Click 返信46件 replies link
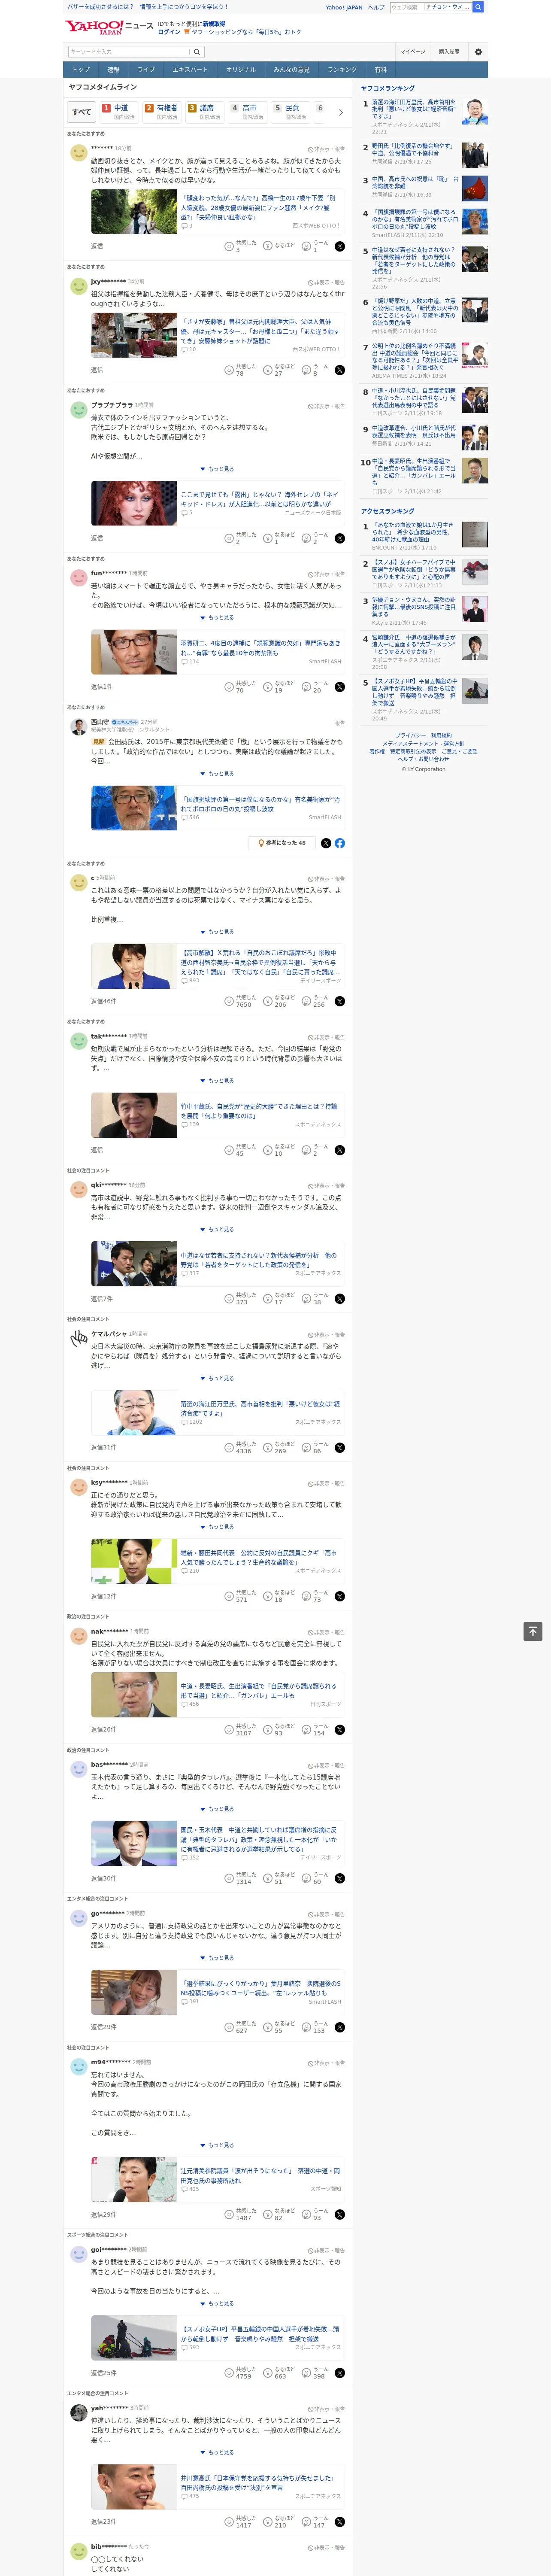The image size is (551, 2576). coord(103,1001)
